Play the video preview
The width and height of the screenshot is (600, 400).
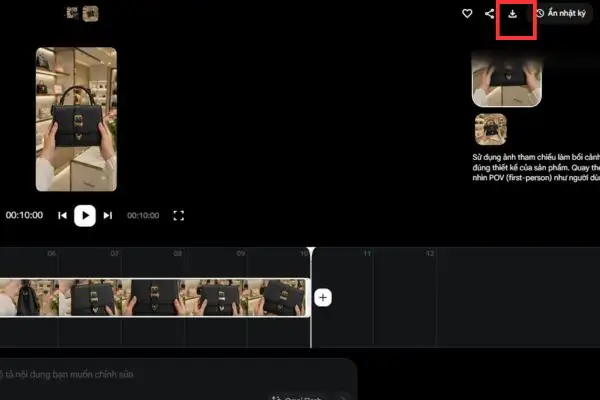click(85, 216)
